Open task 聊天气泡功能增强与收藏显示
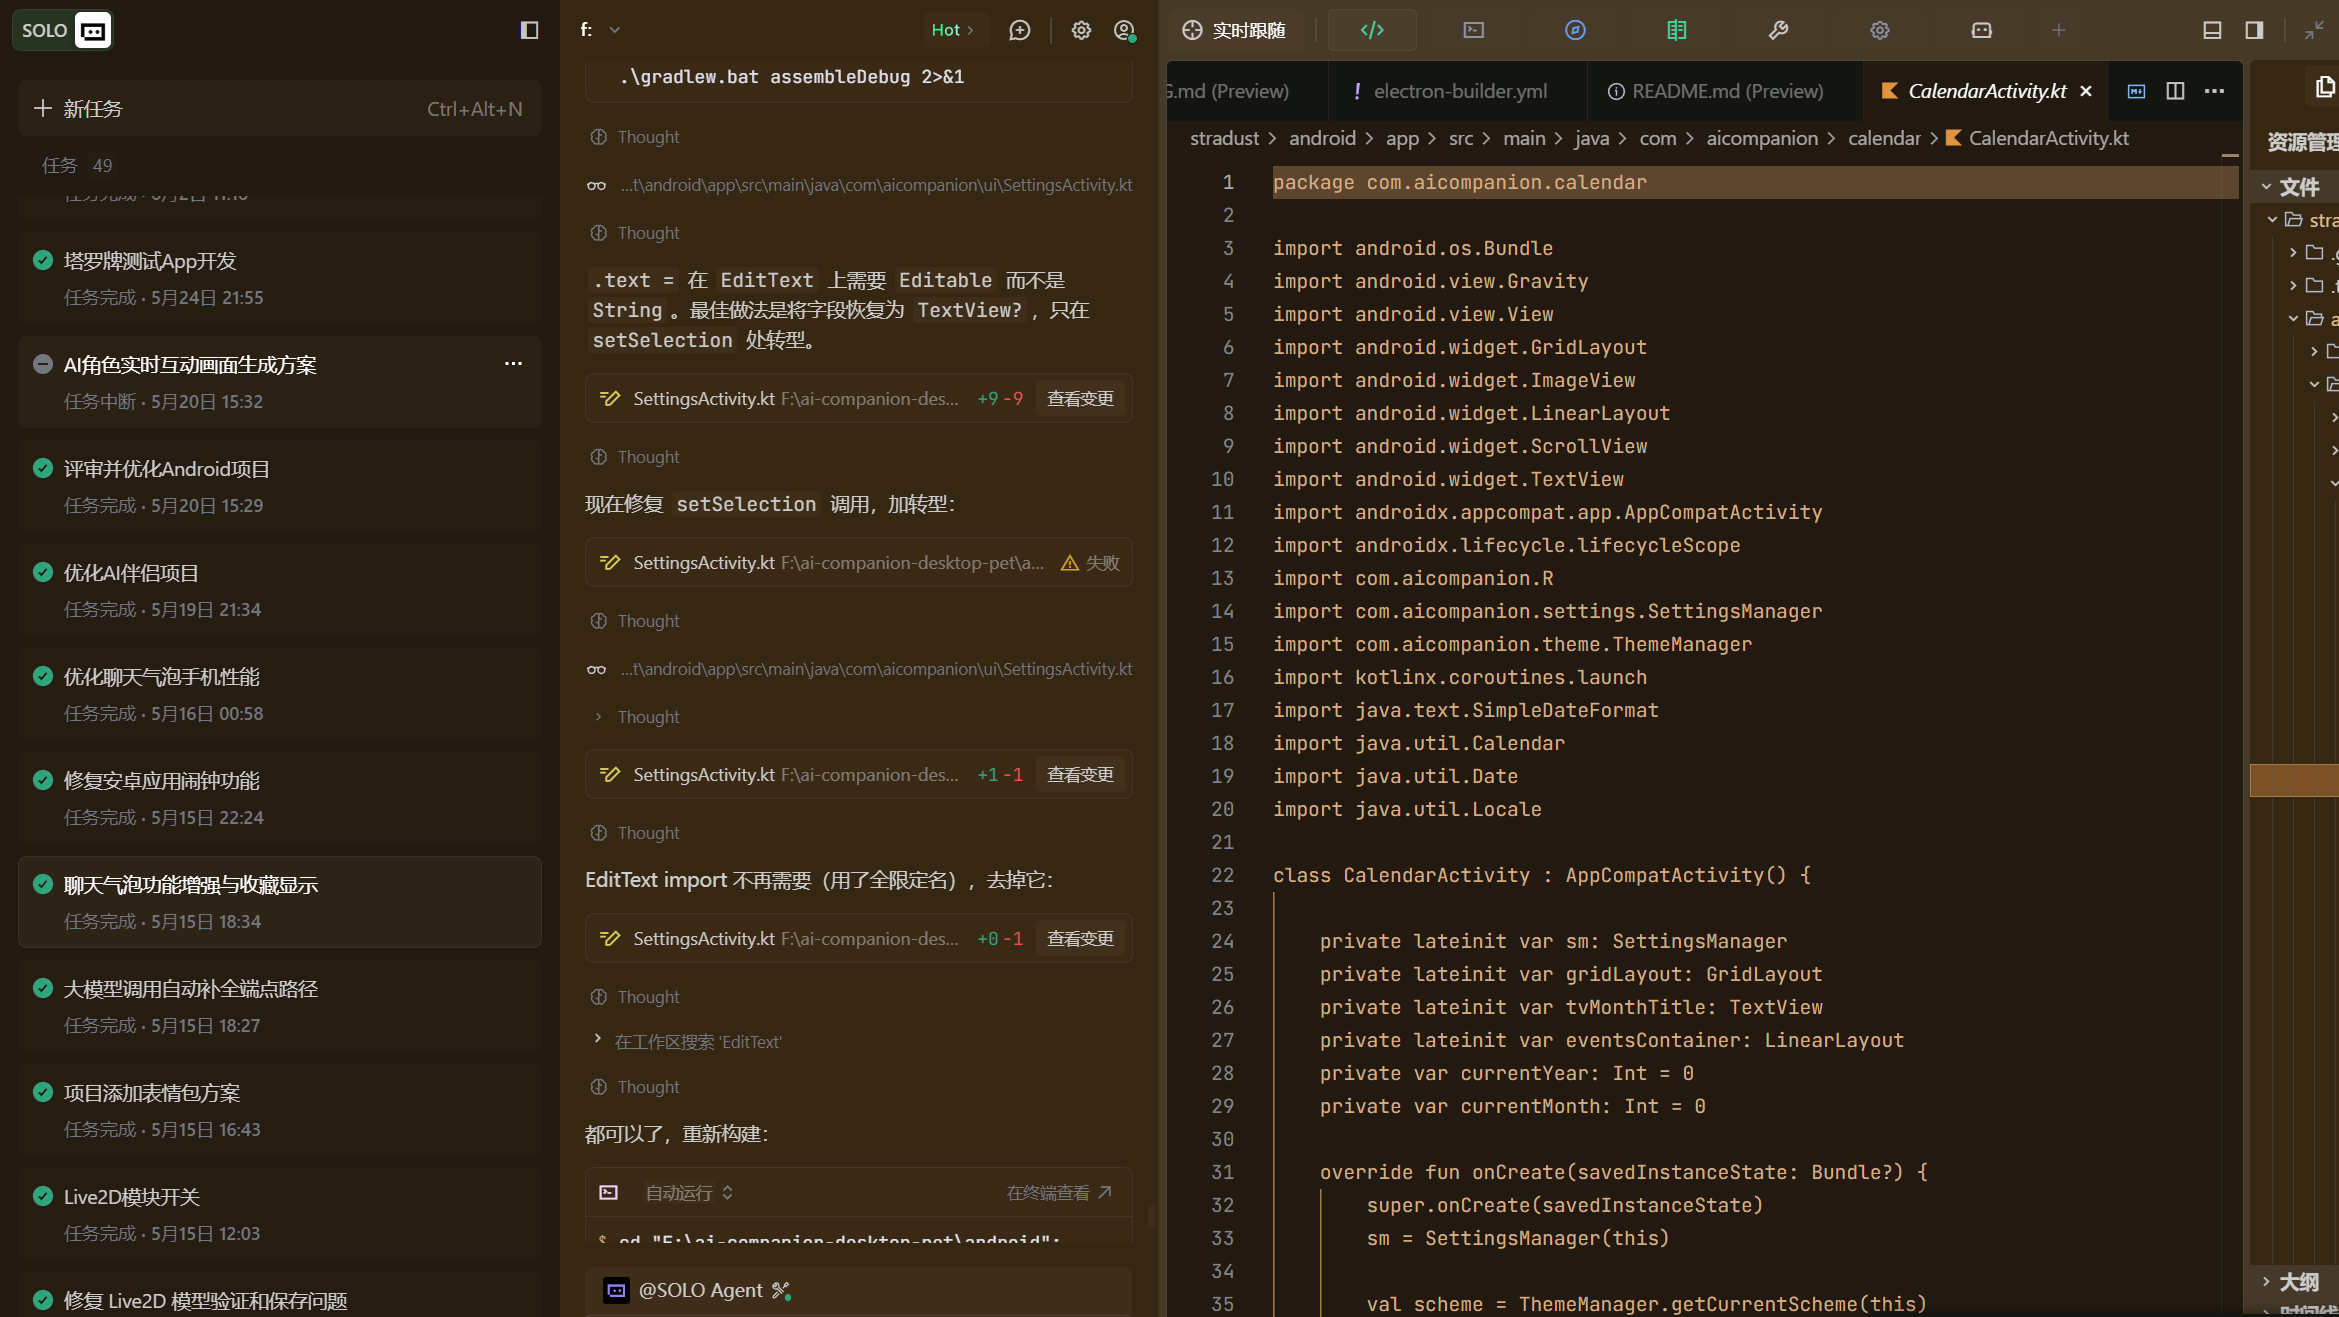 pos(279,902)
